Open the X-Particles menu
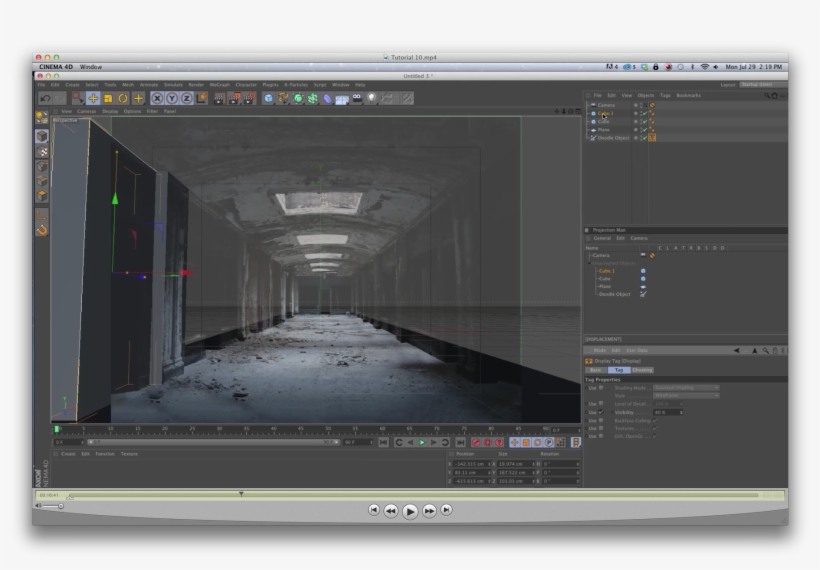The width and height of the screenshot is (820, 570). (x=296, y=85)
